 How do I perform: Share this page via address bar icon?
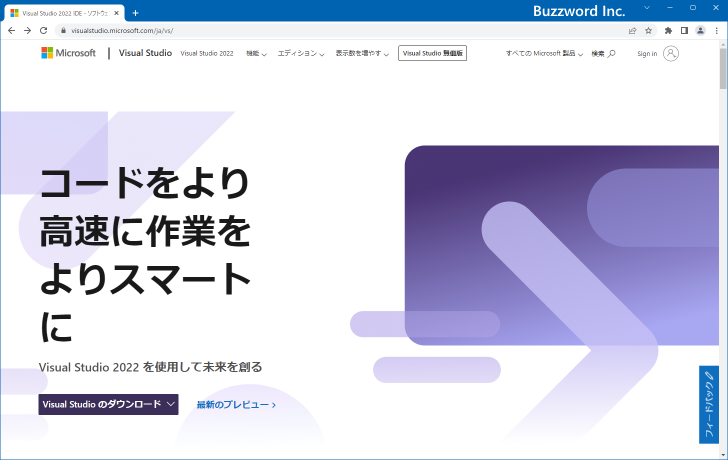tap(632, 31)
